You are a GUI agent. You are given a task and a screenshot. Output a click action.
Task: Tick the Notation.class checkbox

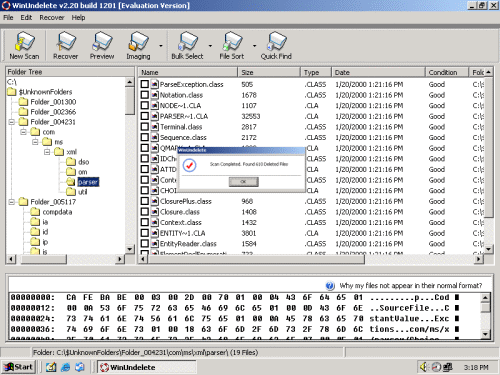tap(144, 95)
